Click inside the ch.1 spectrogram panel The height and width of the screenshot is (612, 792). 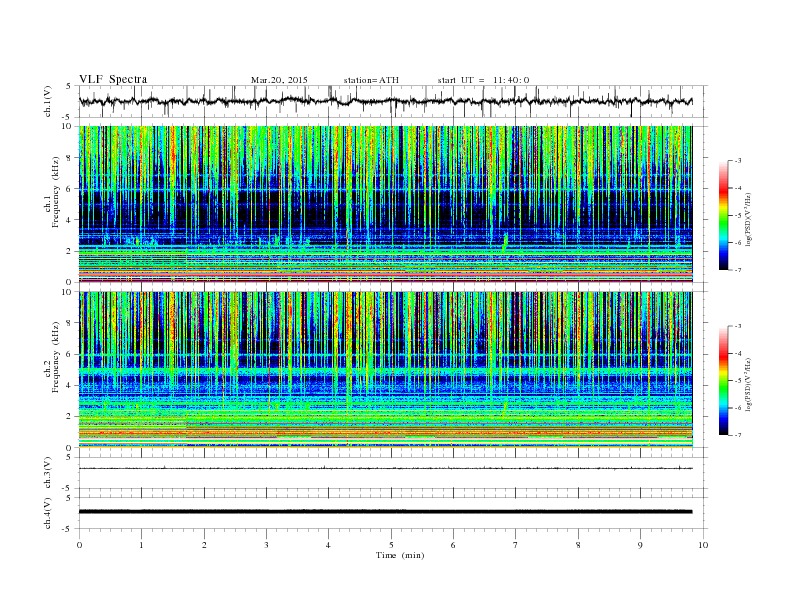tap(385, 204)
